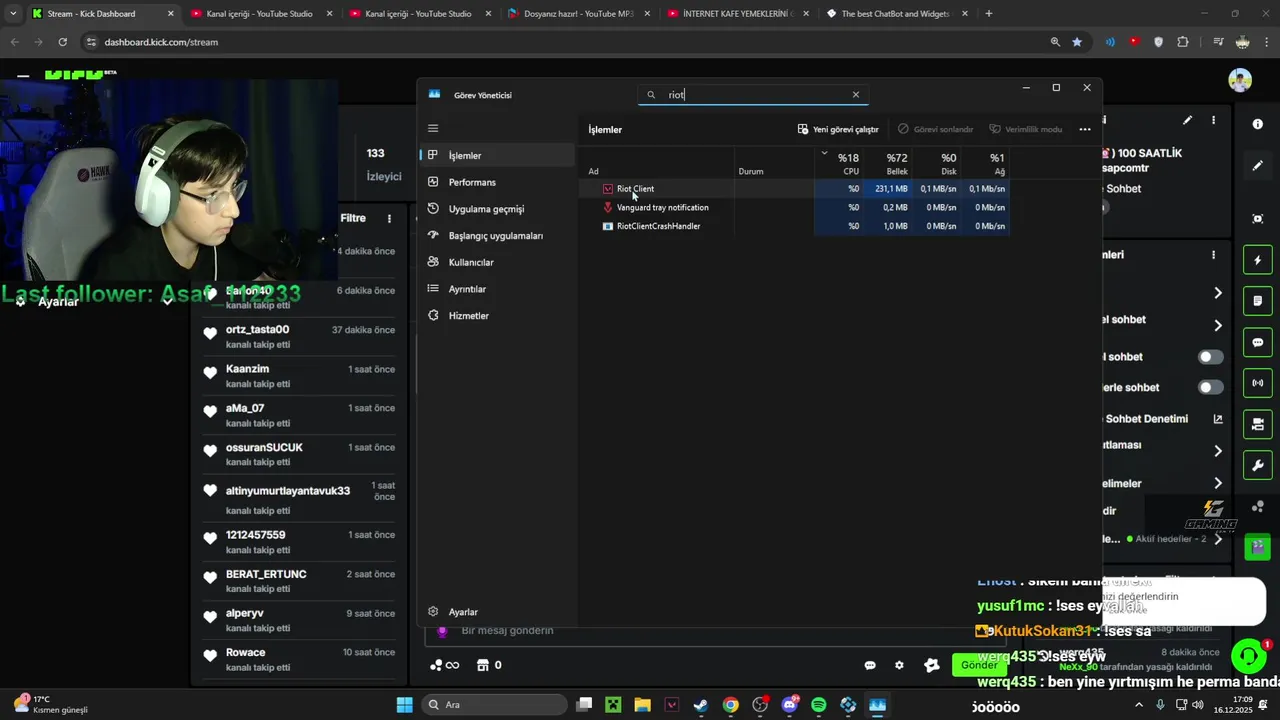
Task: Switch to Uygulama geçmişi tab
Action: 497,209
